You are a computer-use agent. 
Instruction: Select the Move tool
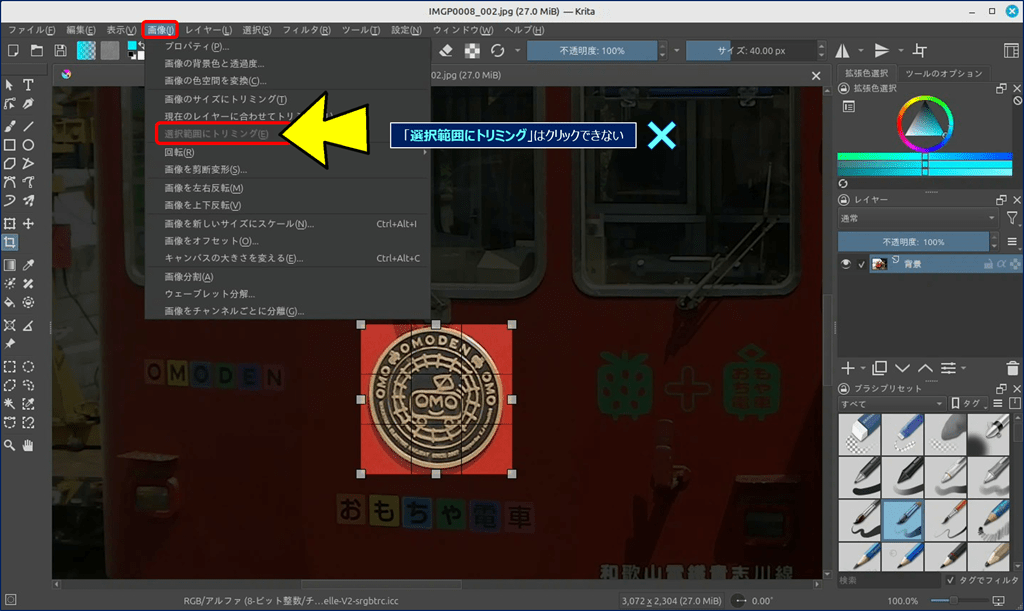click(x=28, y=224)
